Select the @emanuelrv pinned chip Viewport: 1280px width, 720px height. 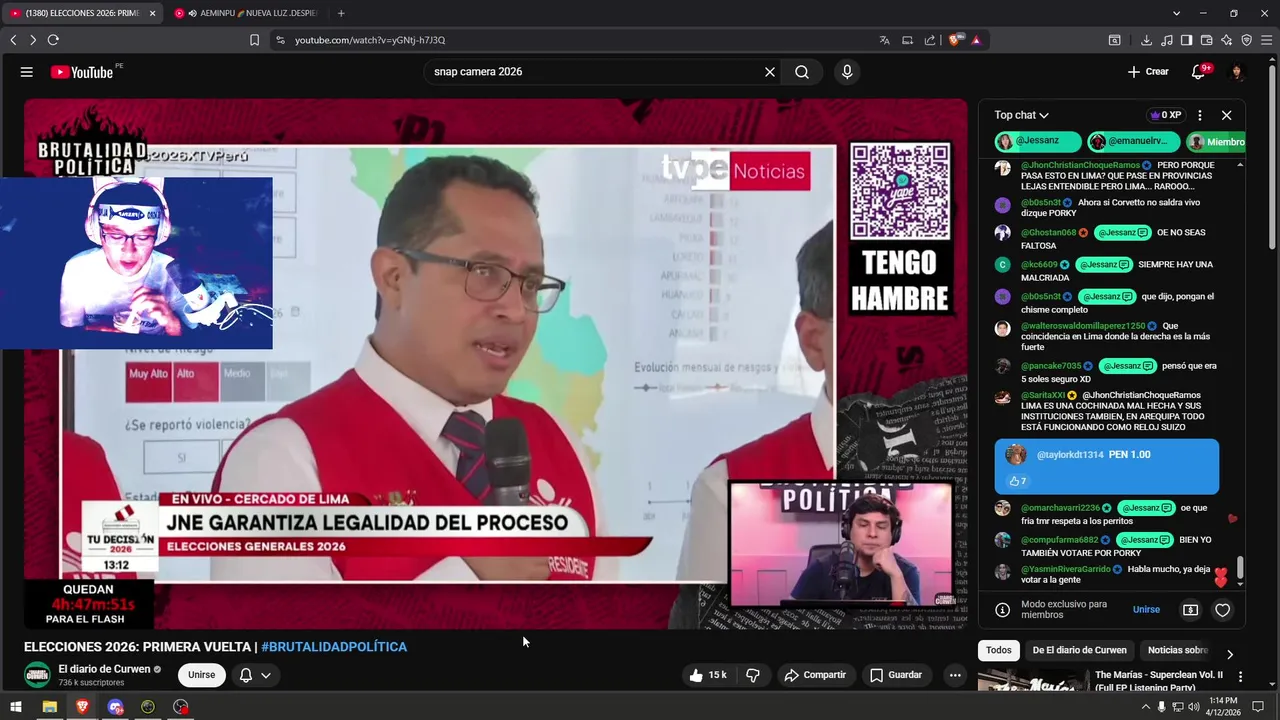[x=1133, y=141]
